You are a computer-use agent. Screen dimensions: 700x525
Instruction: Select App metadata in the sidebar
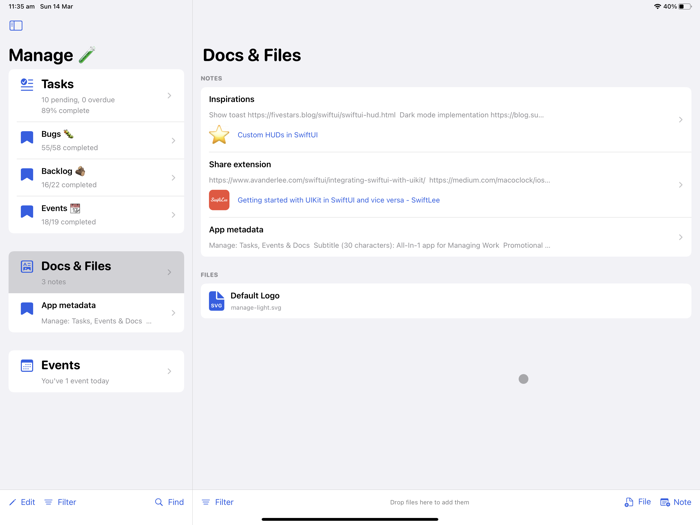pos(96,312)
